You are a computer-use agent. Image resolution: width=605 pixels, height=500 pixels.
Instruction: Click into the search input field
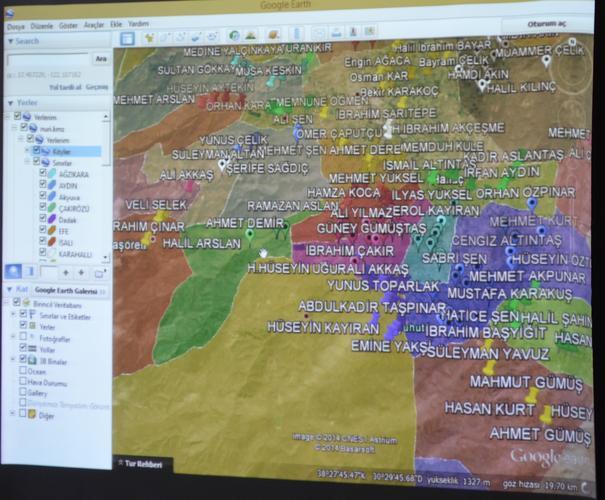tap(48, 60)
